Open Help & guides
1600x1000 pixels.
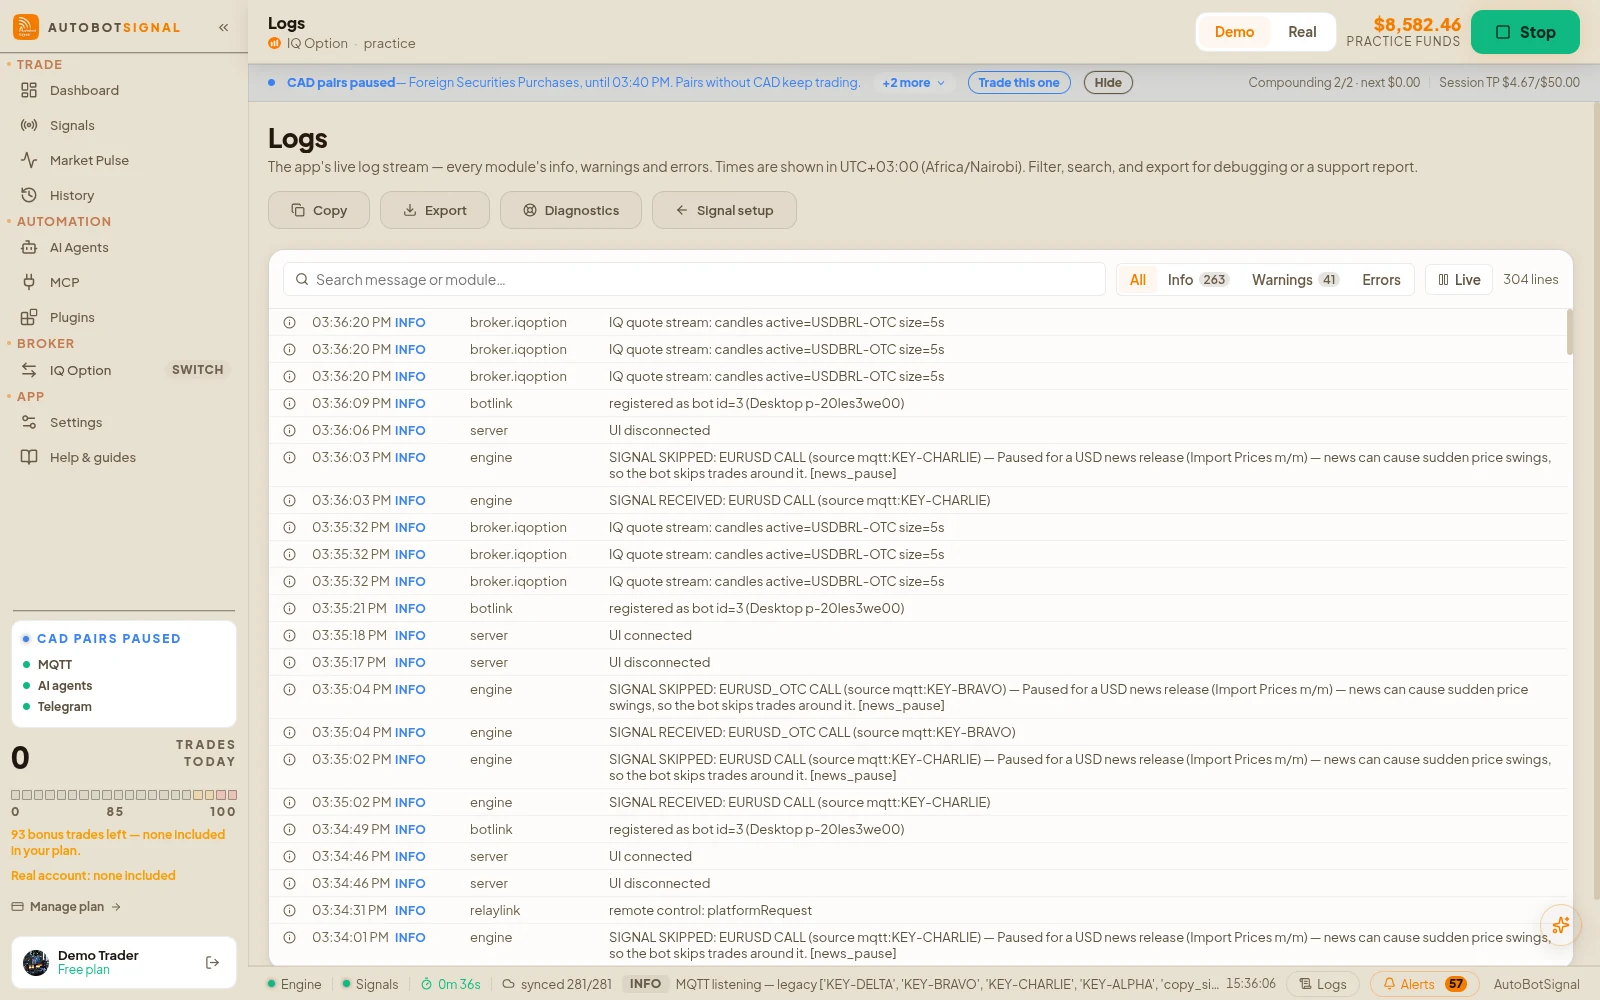(93, 457)
